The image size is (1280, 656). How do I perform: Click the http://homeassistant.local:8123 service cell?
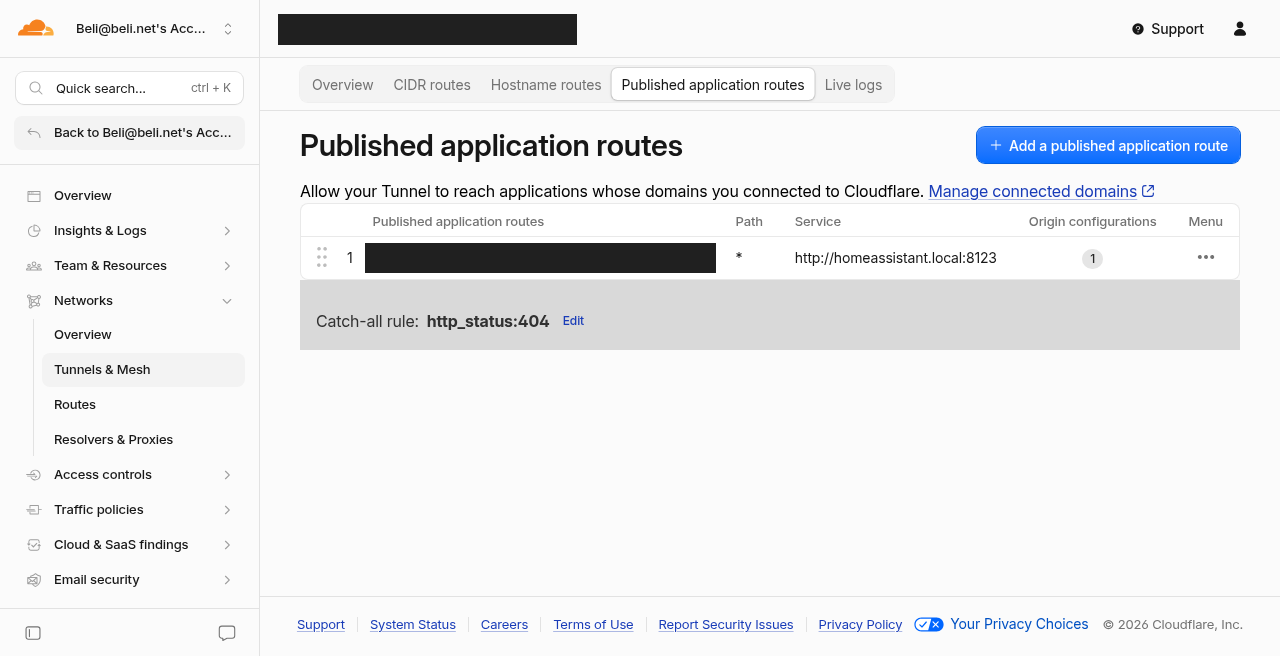896,258
